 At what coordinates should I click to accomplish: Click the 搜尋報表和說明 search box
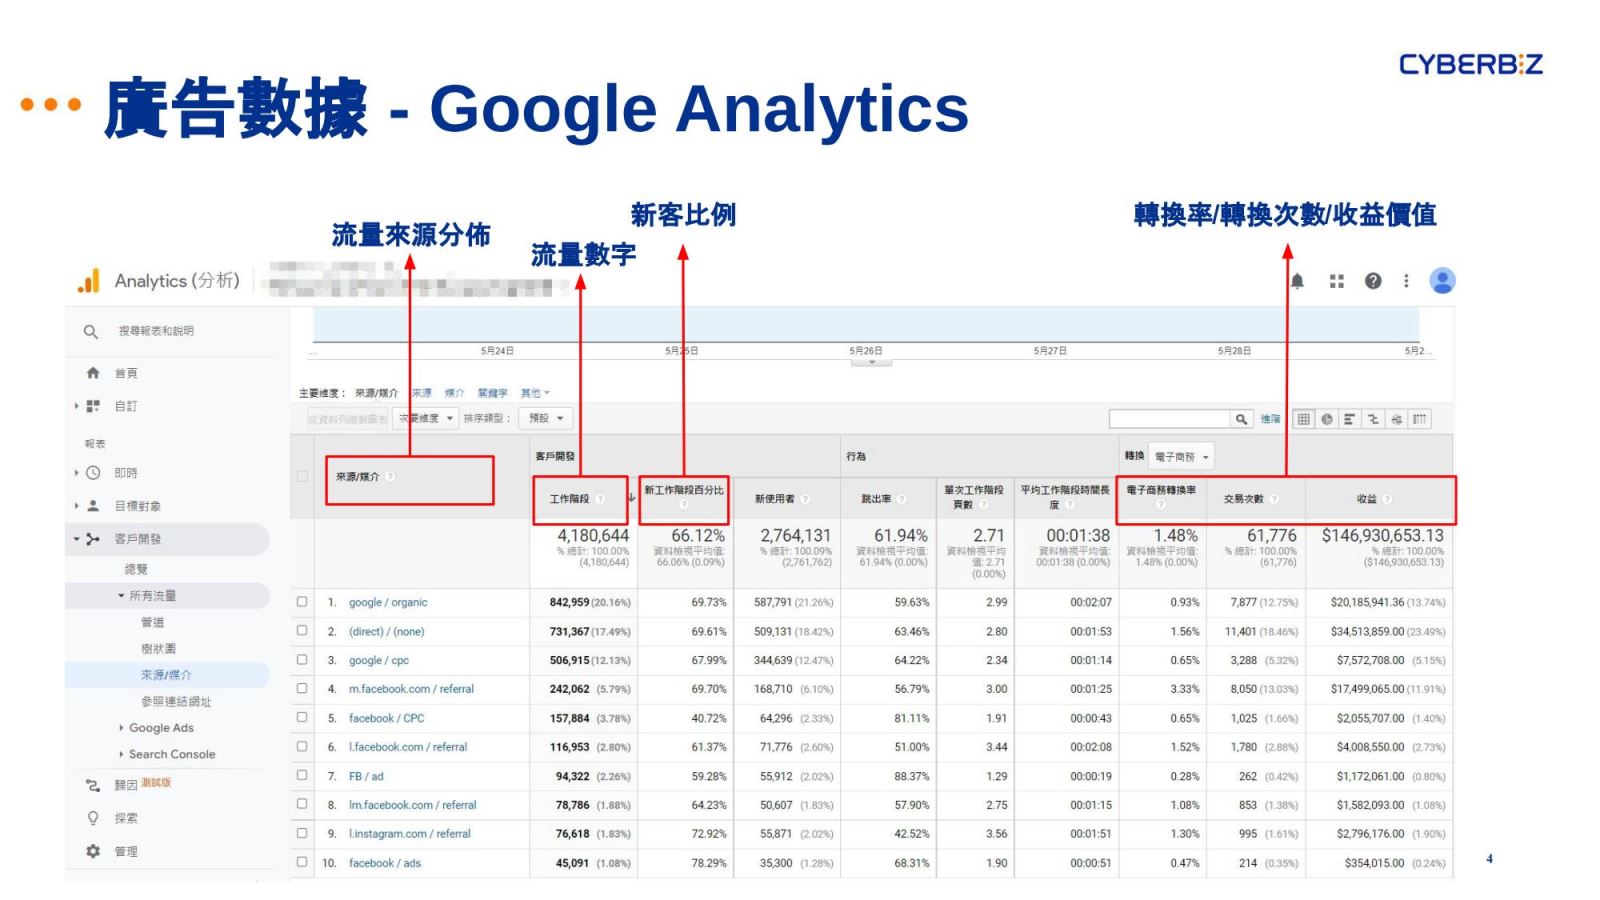click(156, 331)
